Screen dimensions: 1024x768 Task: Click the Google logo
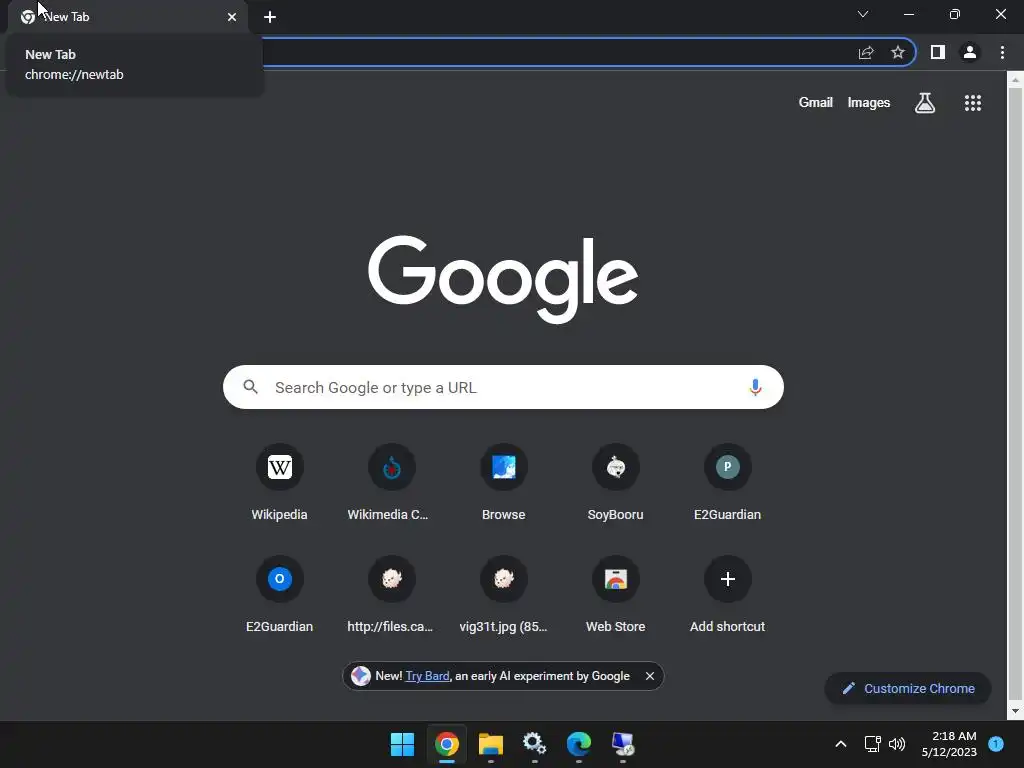point(503,280)
